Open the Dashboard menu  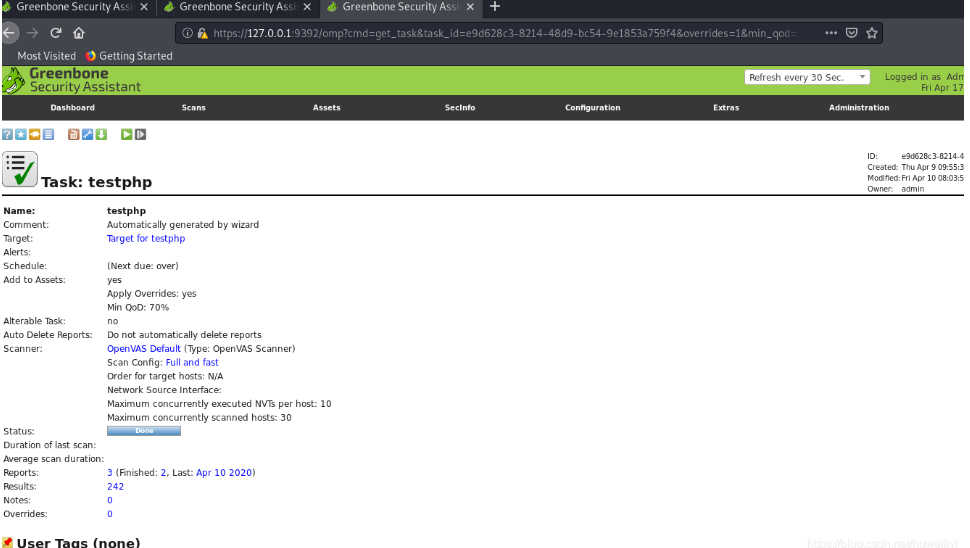click(72, 108)
